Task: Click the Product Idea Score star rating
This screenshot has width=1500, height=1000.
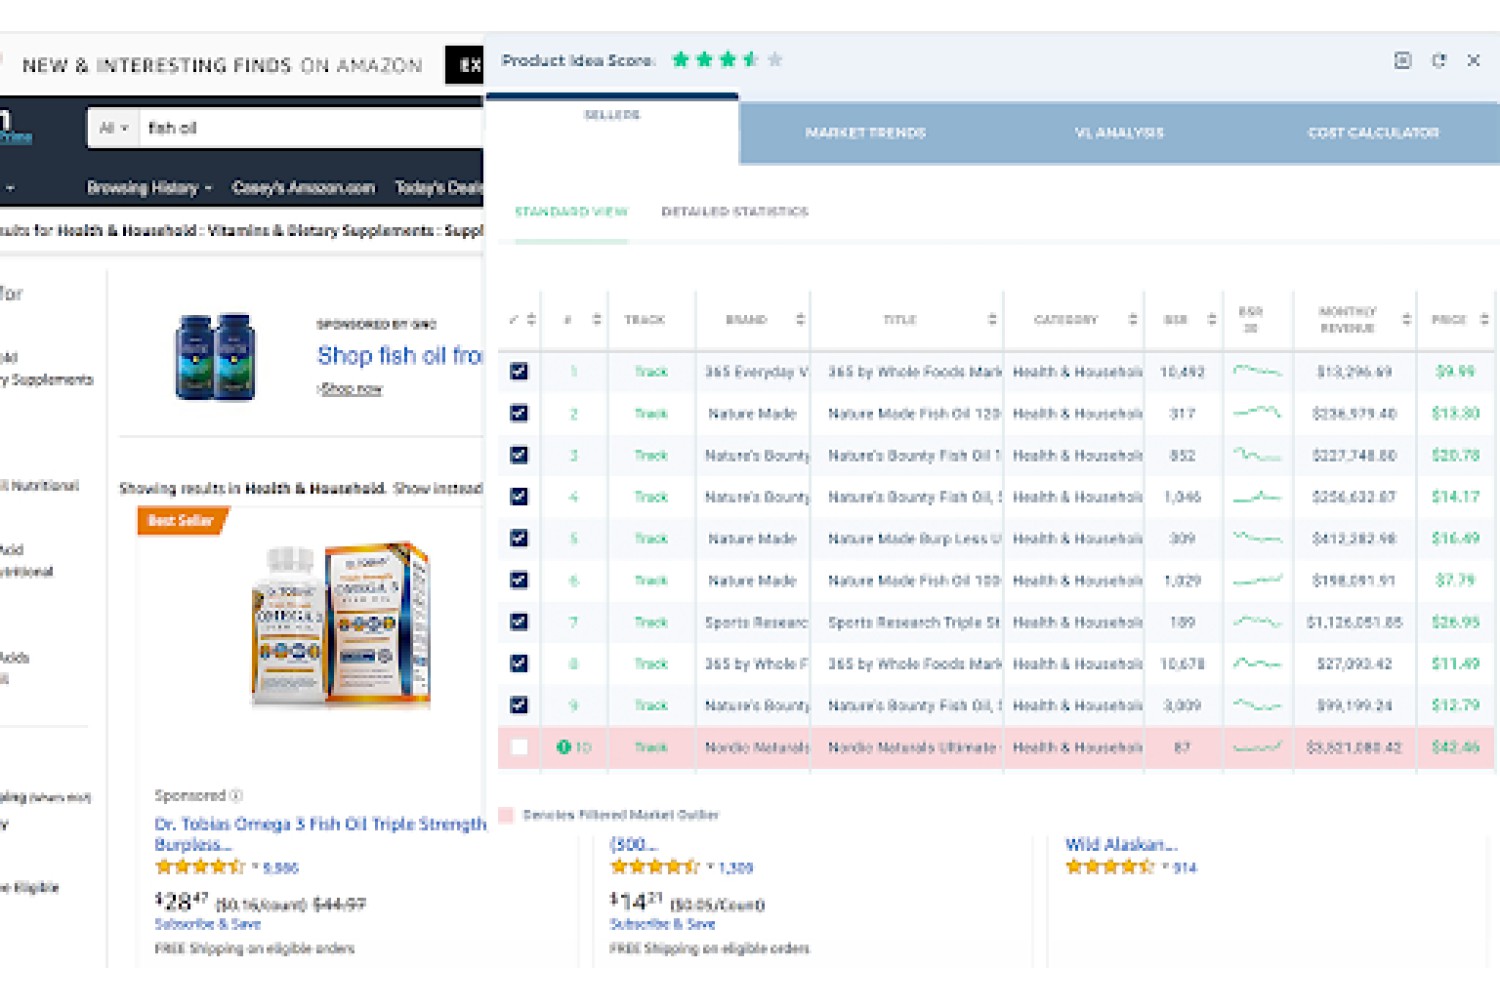Action: 727,60
